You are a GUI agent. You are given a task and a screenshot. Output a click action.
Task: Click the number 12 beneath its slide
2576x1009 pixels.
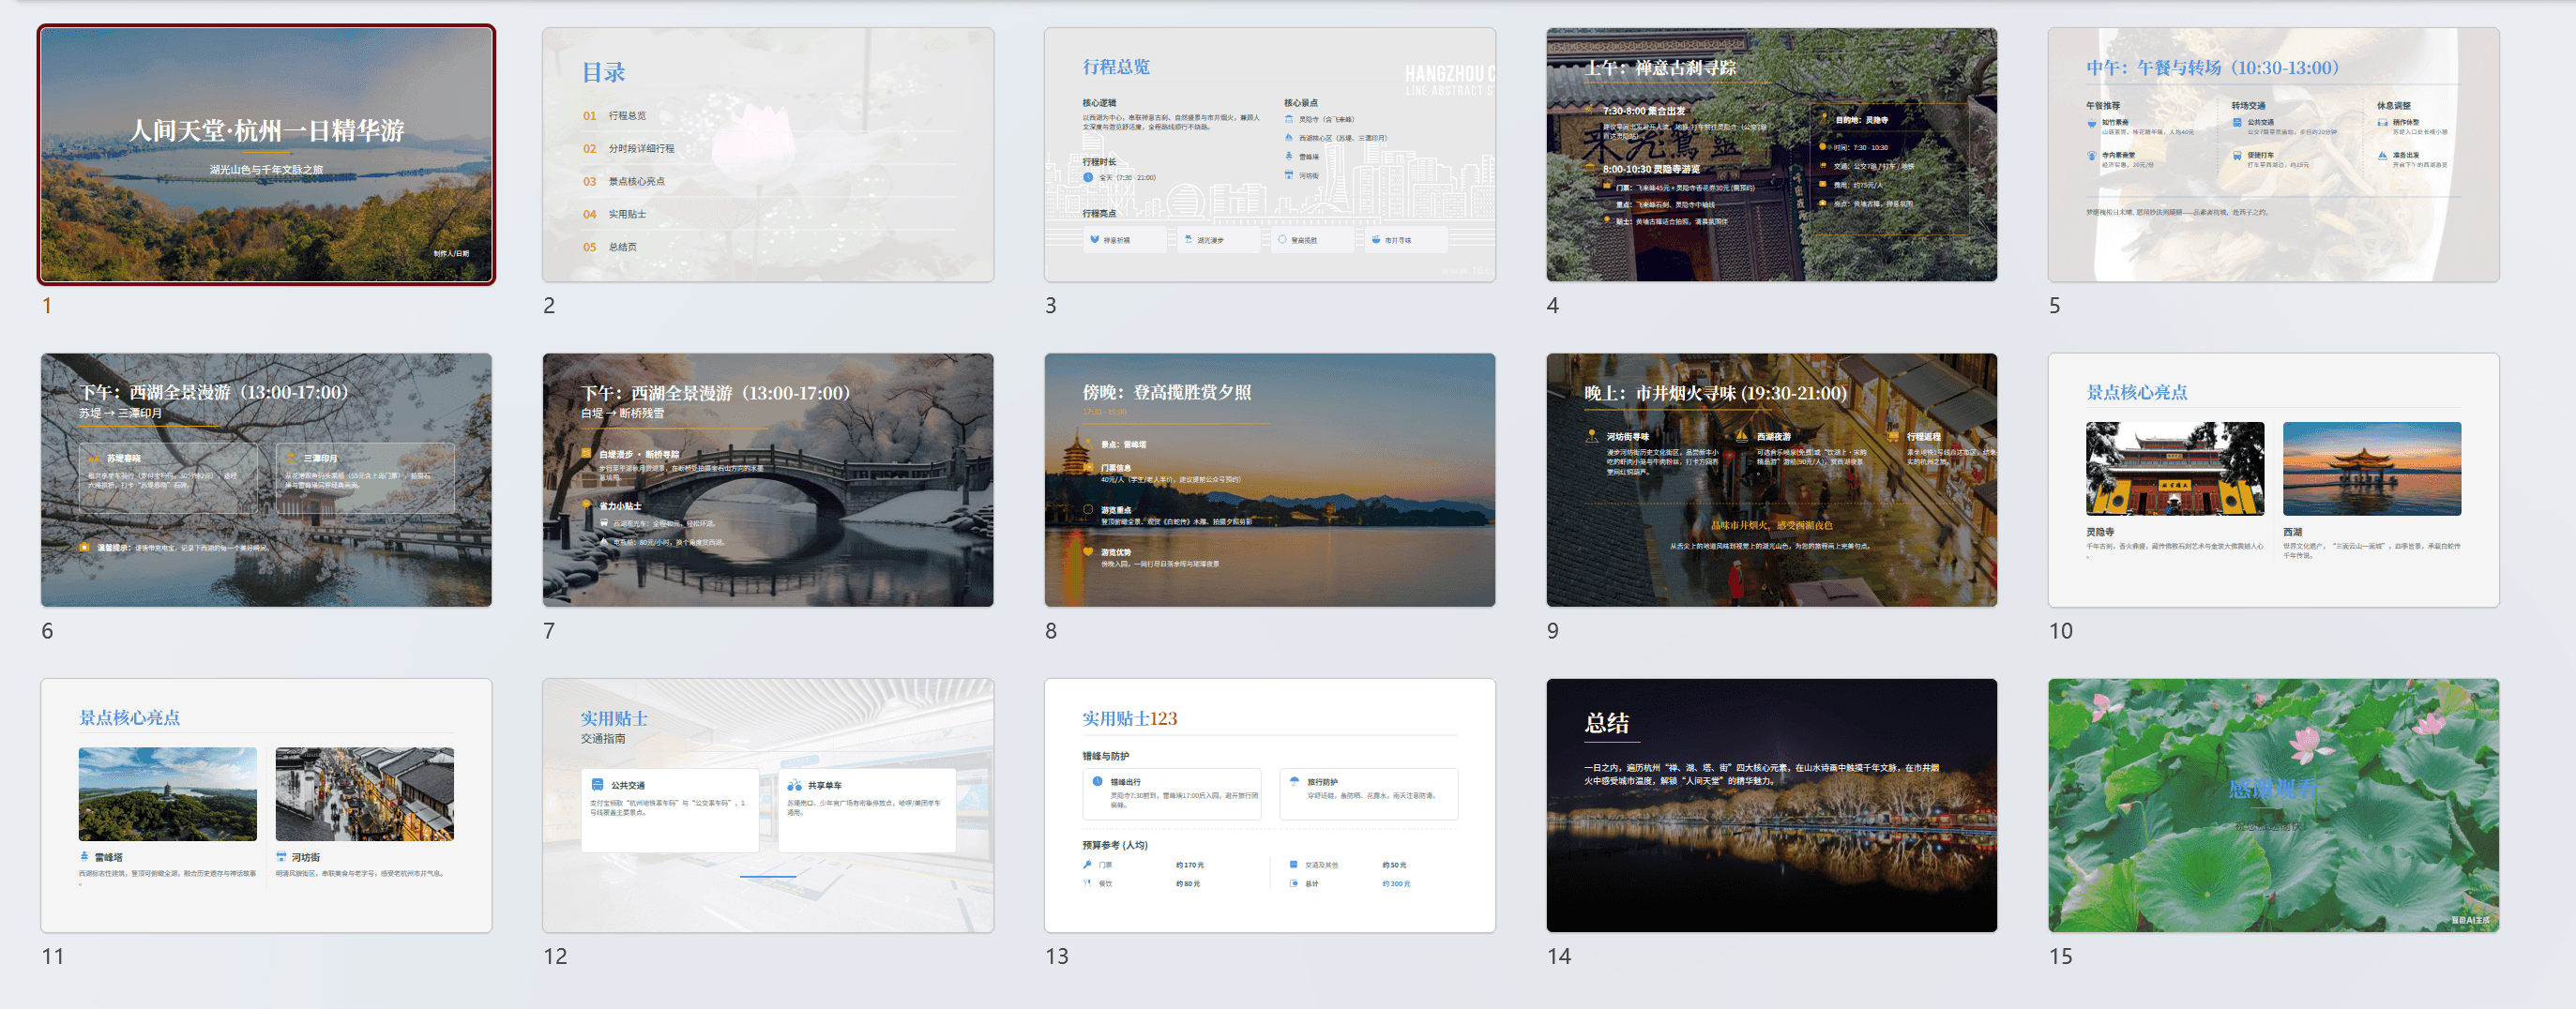[x=555, y=957]
